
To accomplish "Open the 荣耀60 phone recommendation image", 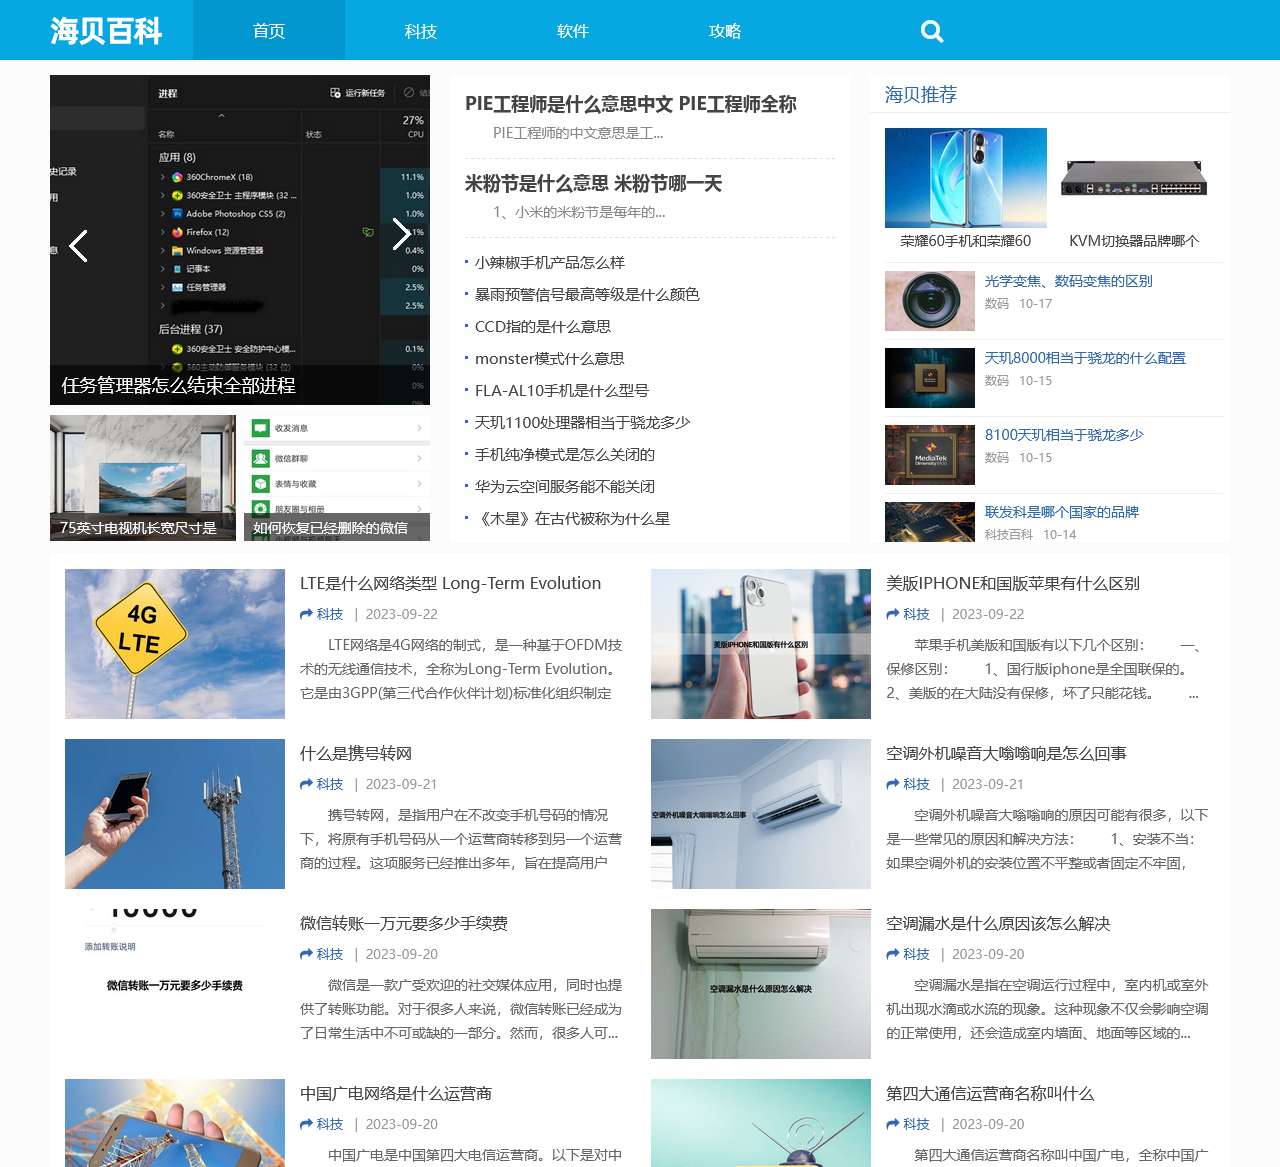I will pyautogui.click(x=966, y=178).
